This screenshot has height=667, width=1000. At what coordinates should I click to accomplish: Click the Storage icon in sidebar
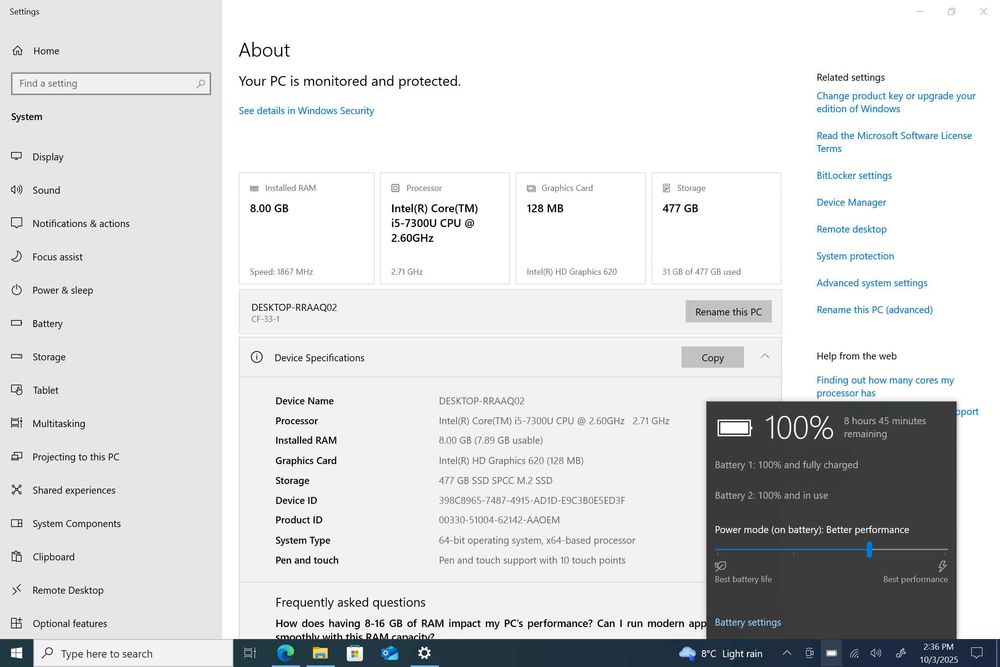pyautogui.click(x=17, y=356)
